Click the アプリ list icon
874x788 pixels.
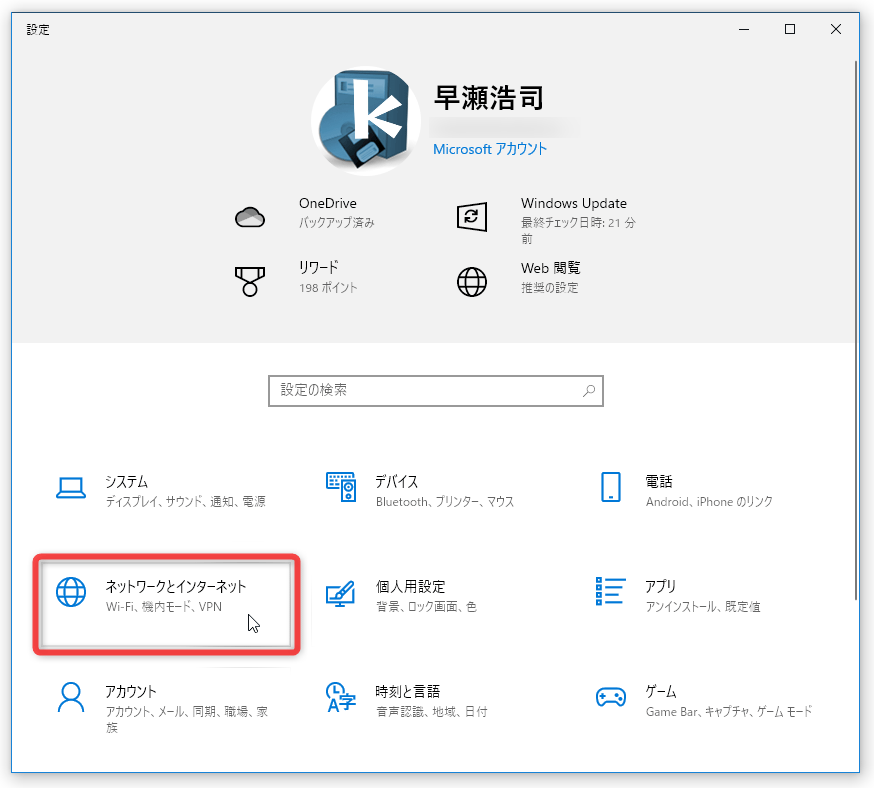[611, 591]
